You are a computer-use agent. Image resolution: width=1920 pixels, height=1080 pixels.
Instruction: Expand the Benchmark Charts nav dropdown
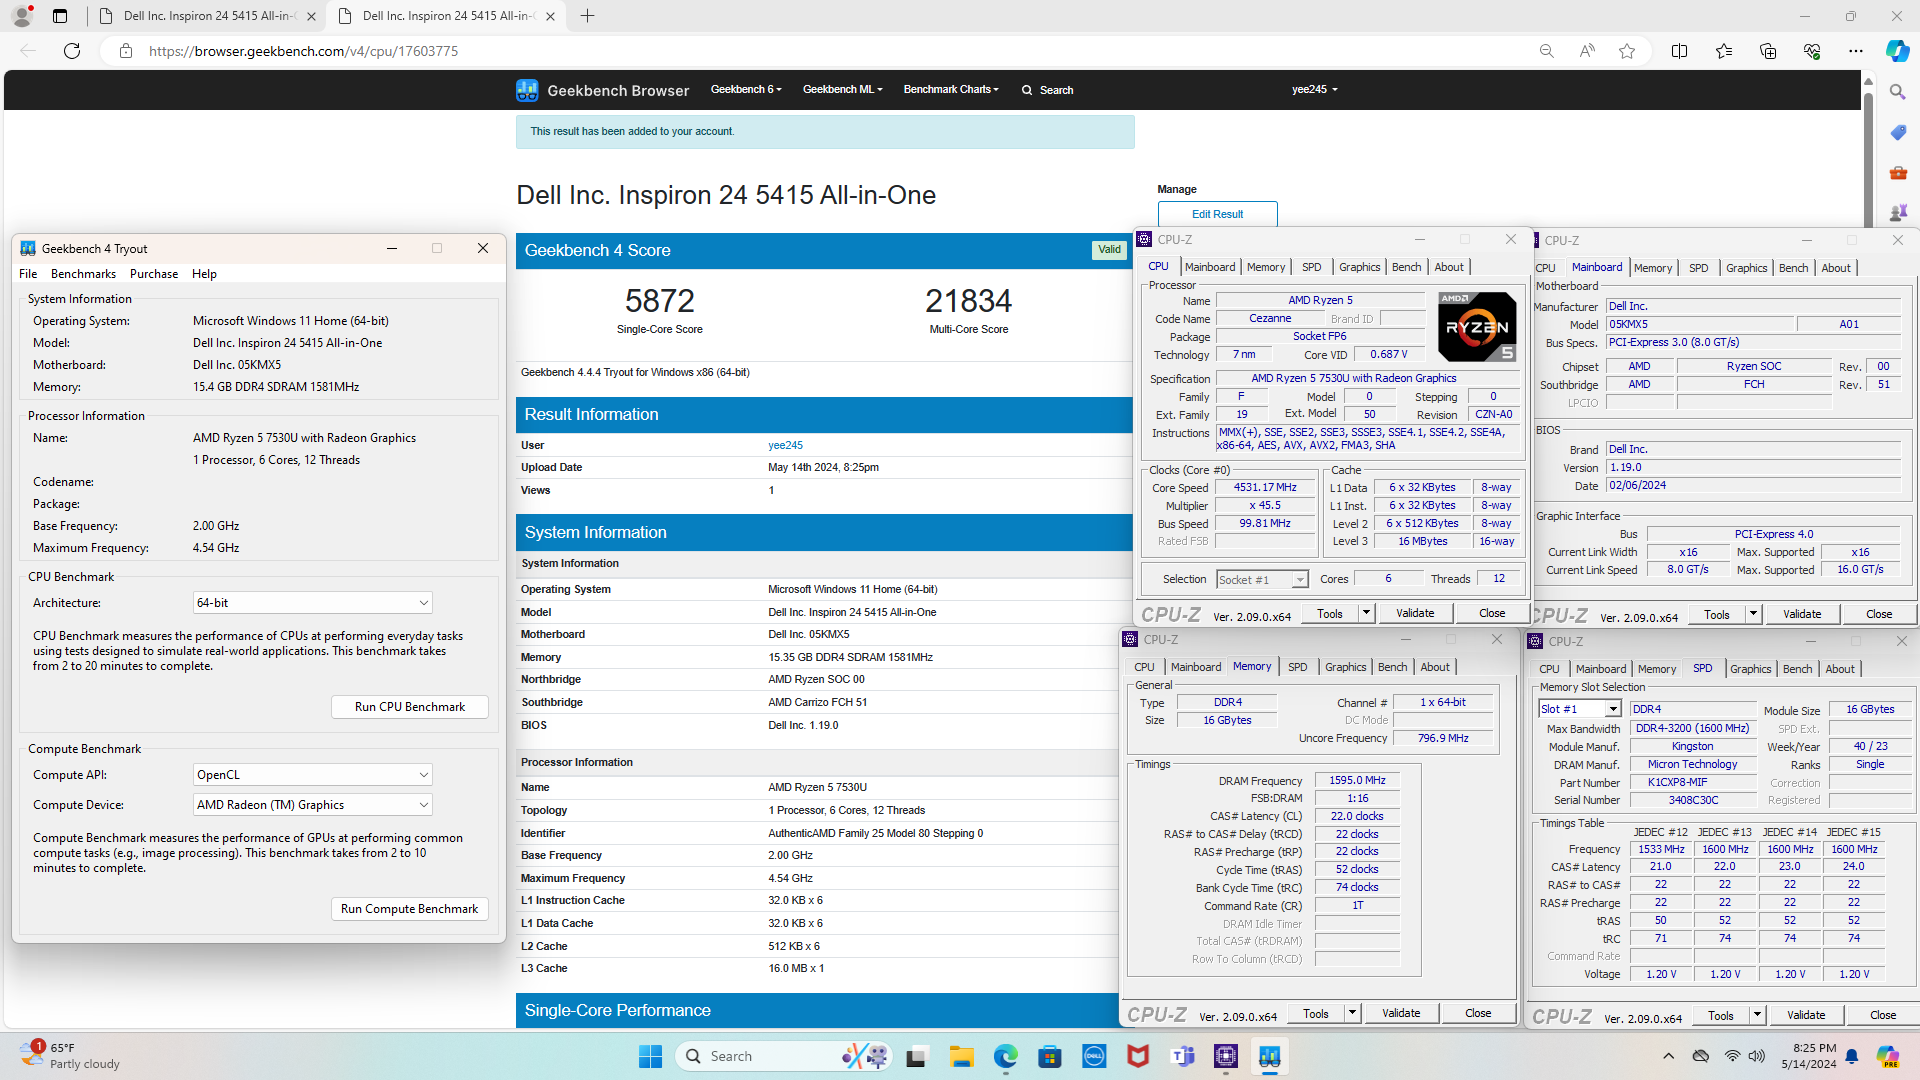[x=951, y=90]
